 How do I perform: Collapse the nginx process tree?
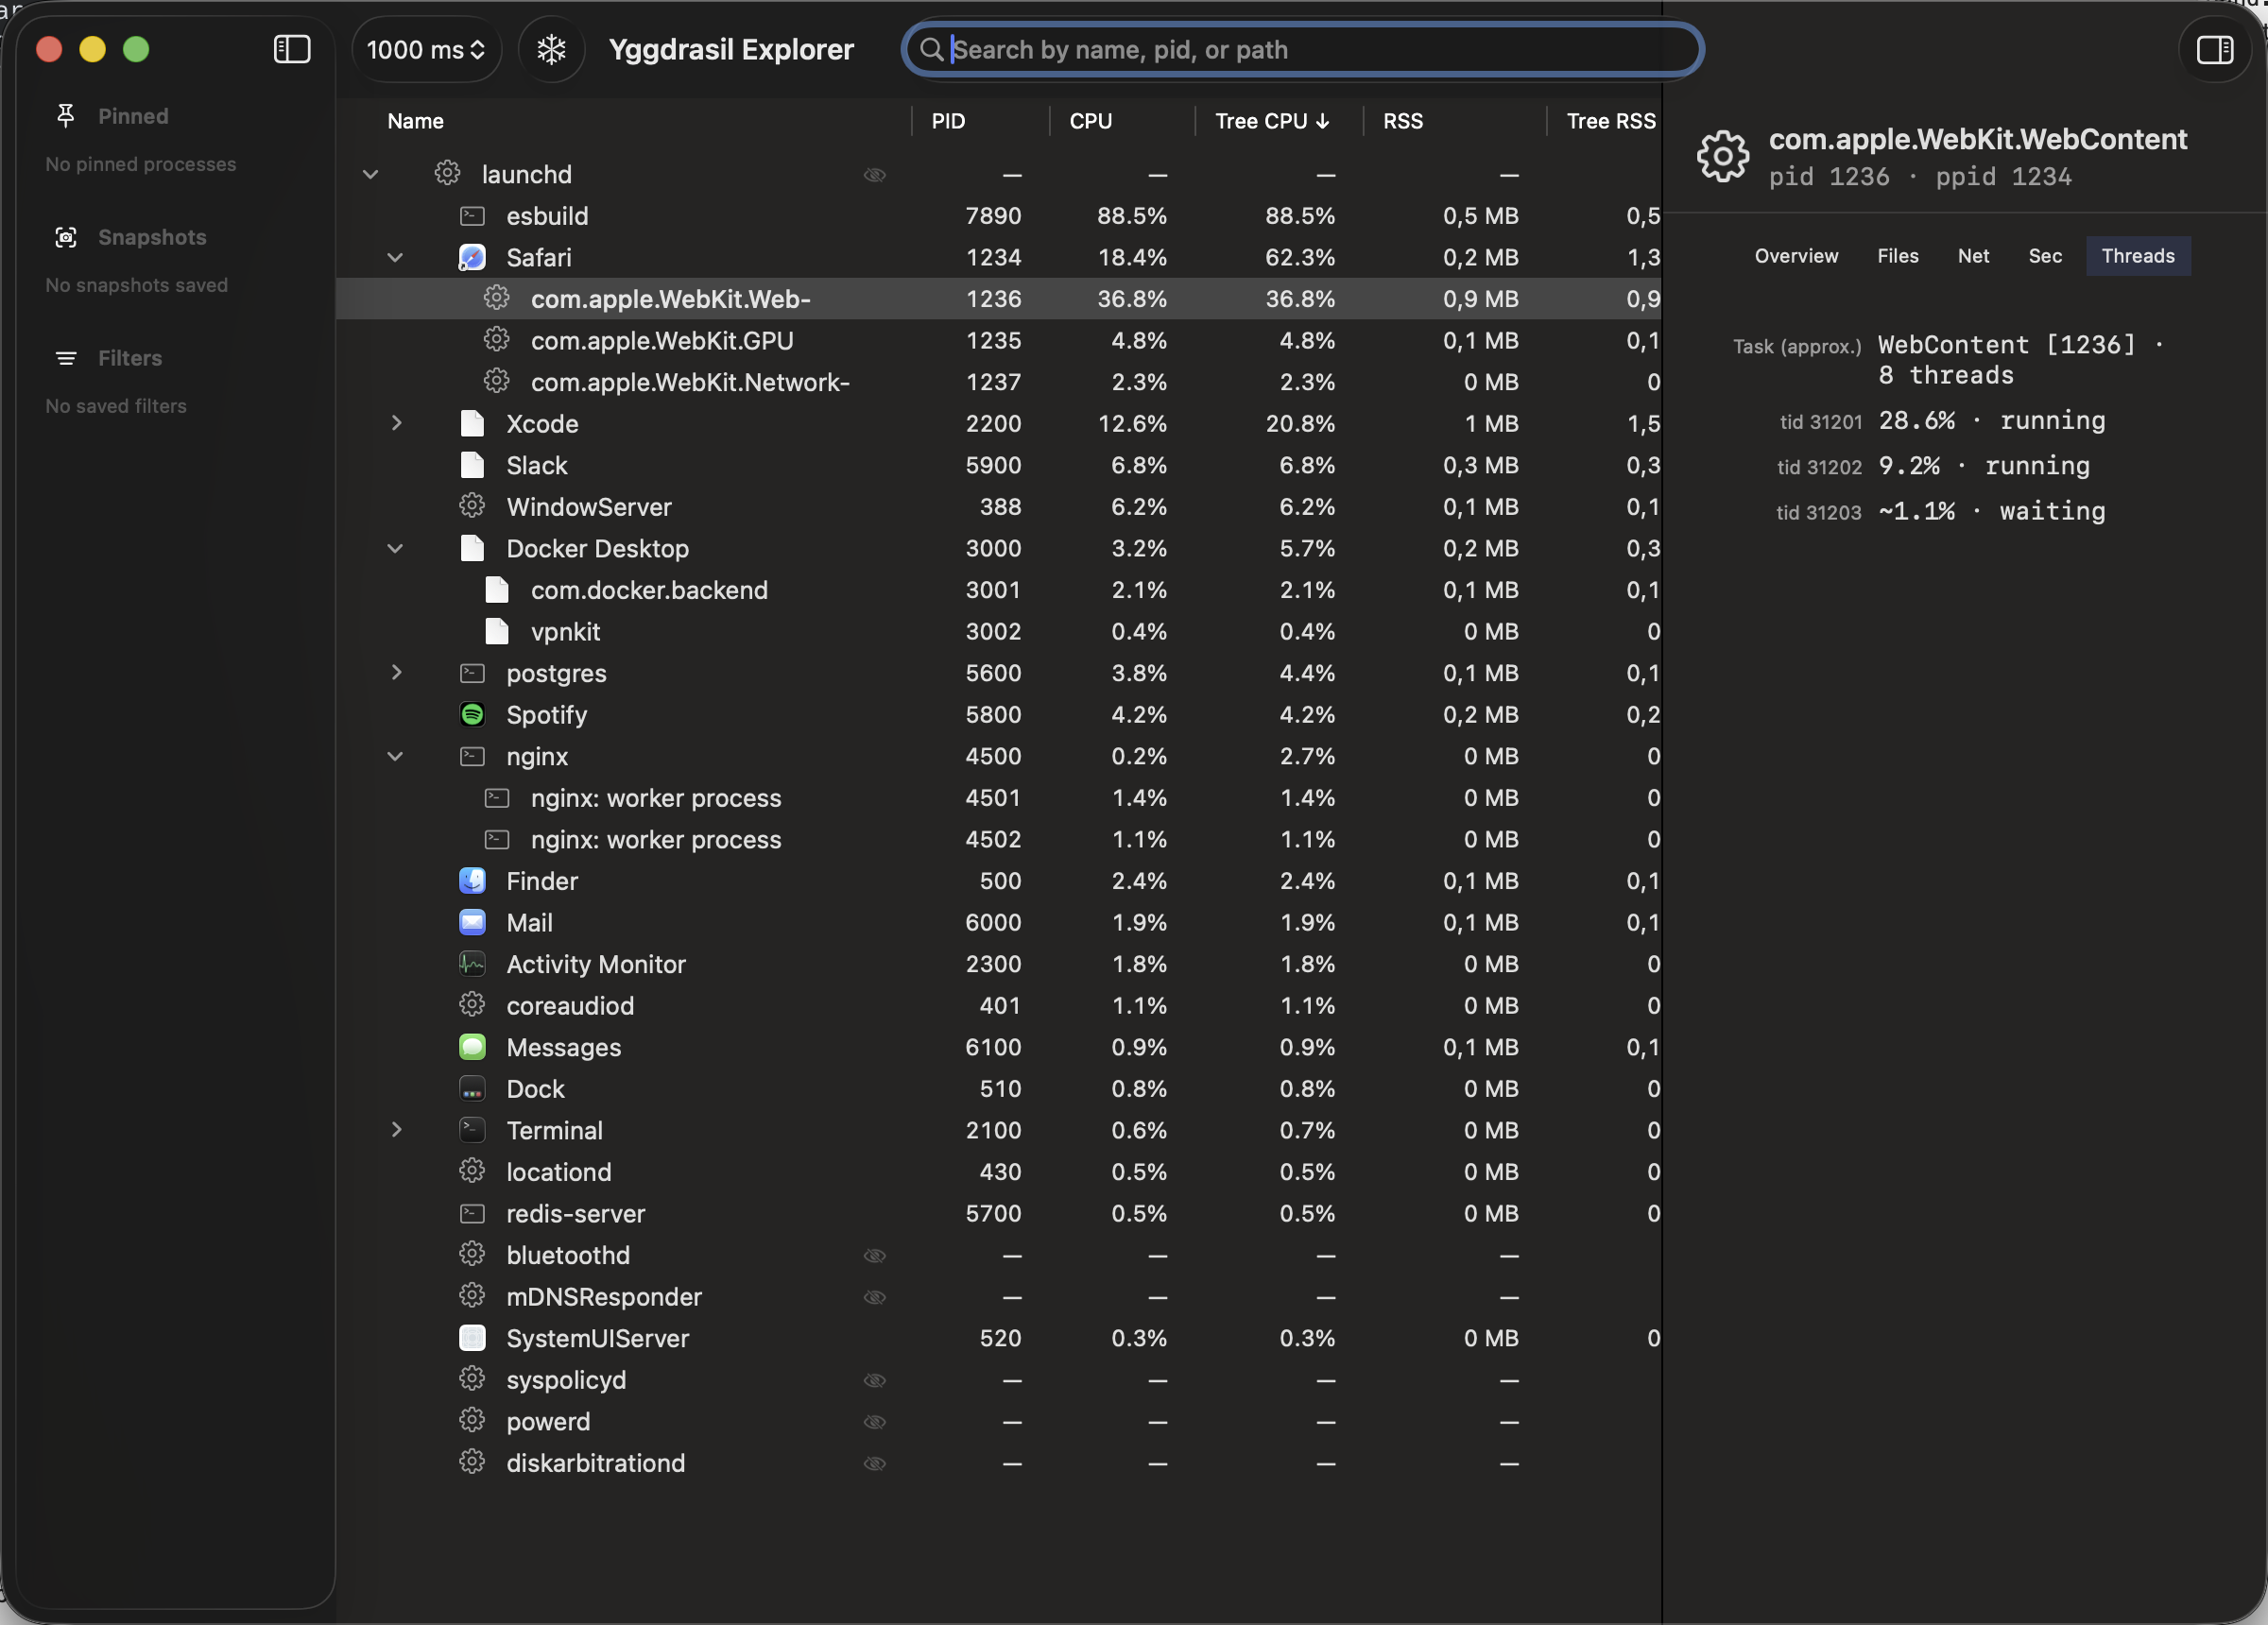coord(395,757)
